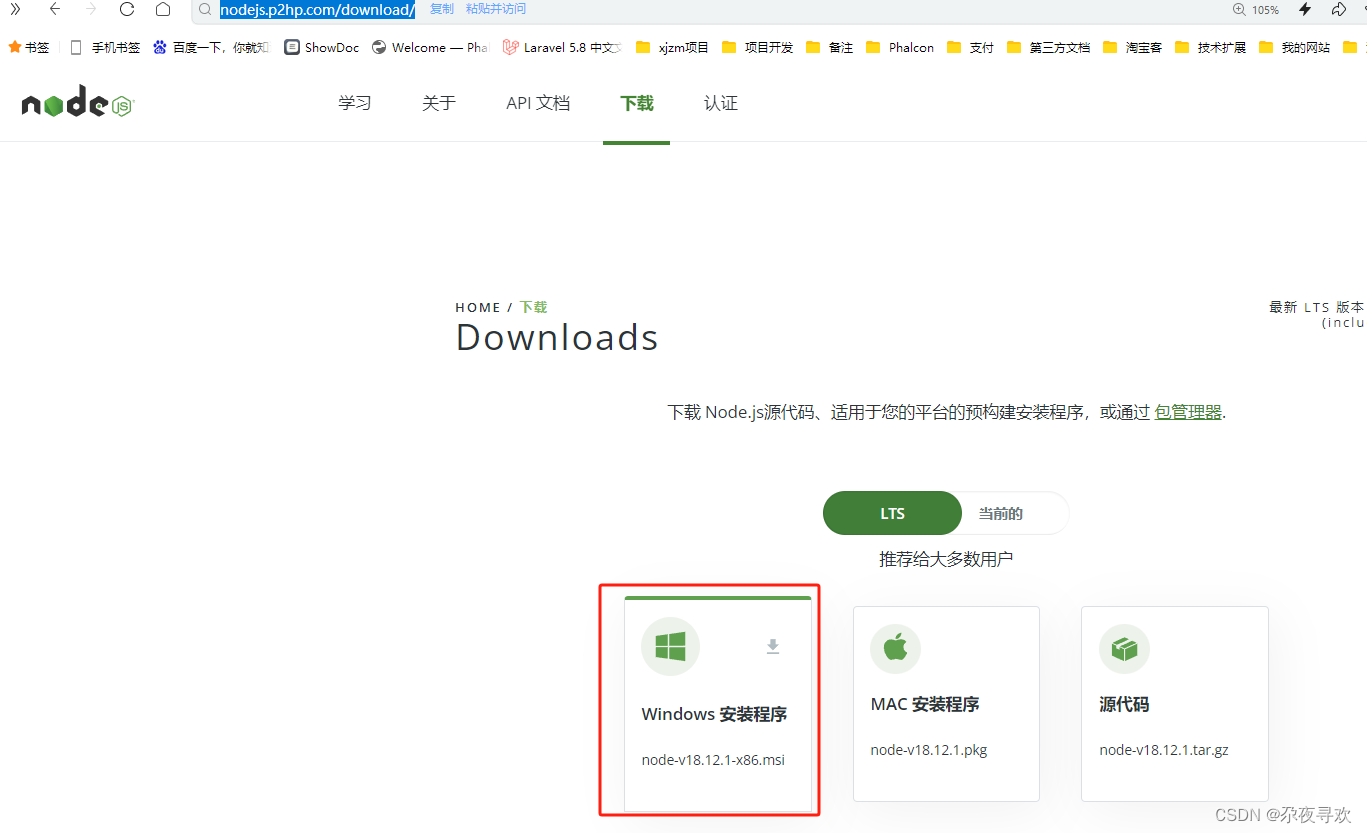The image size is (1367, 833).
Task: Click the address bar URL field
Action: [x=317, y=10]
